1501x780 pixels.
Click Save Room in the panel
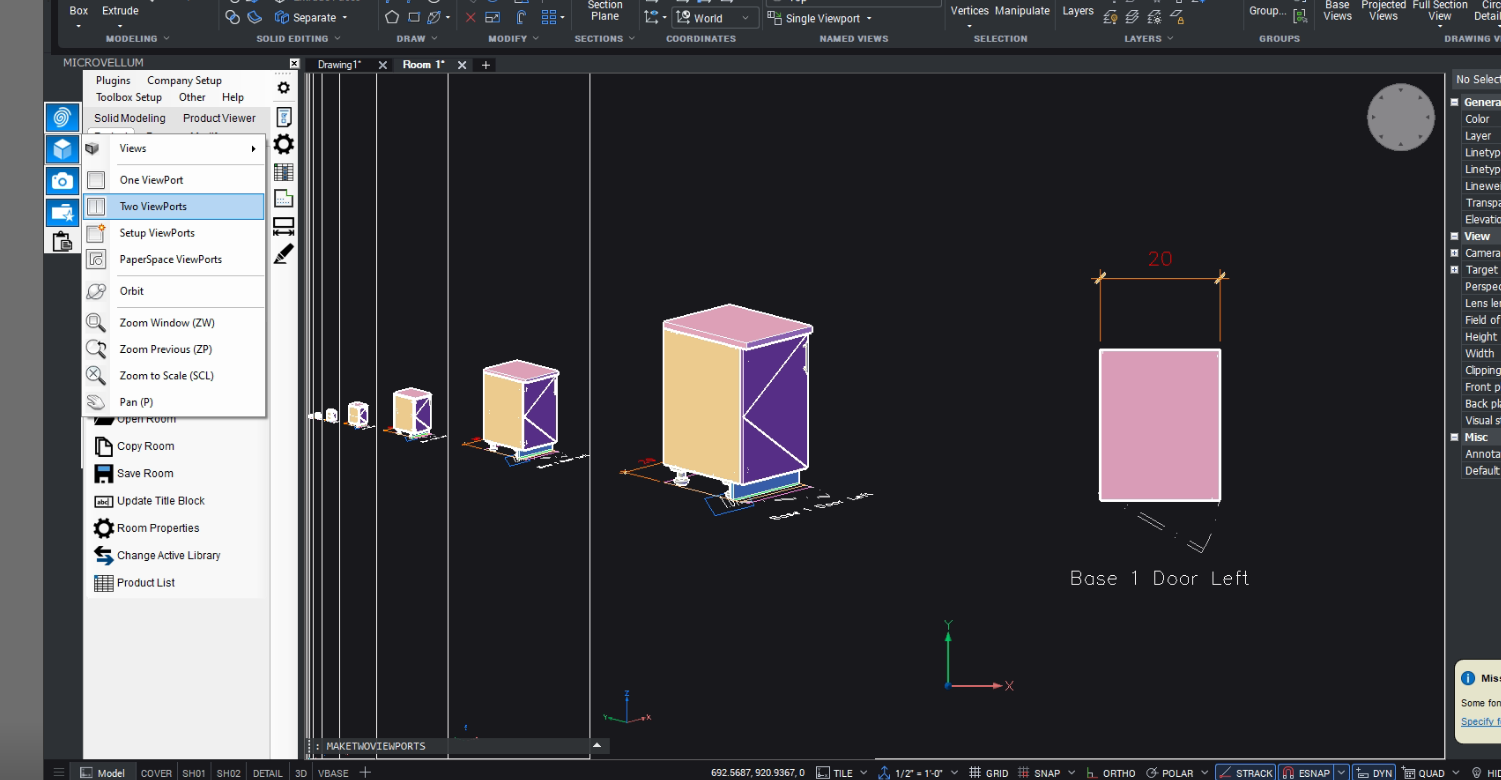point(145,474)
